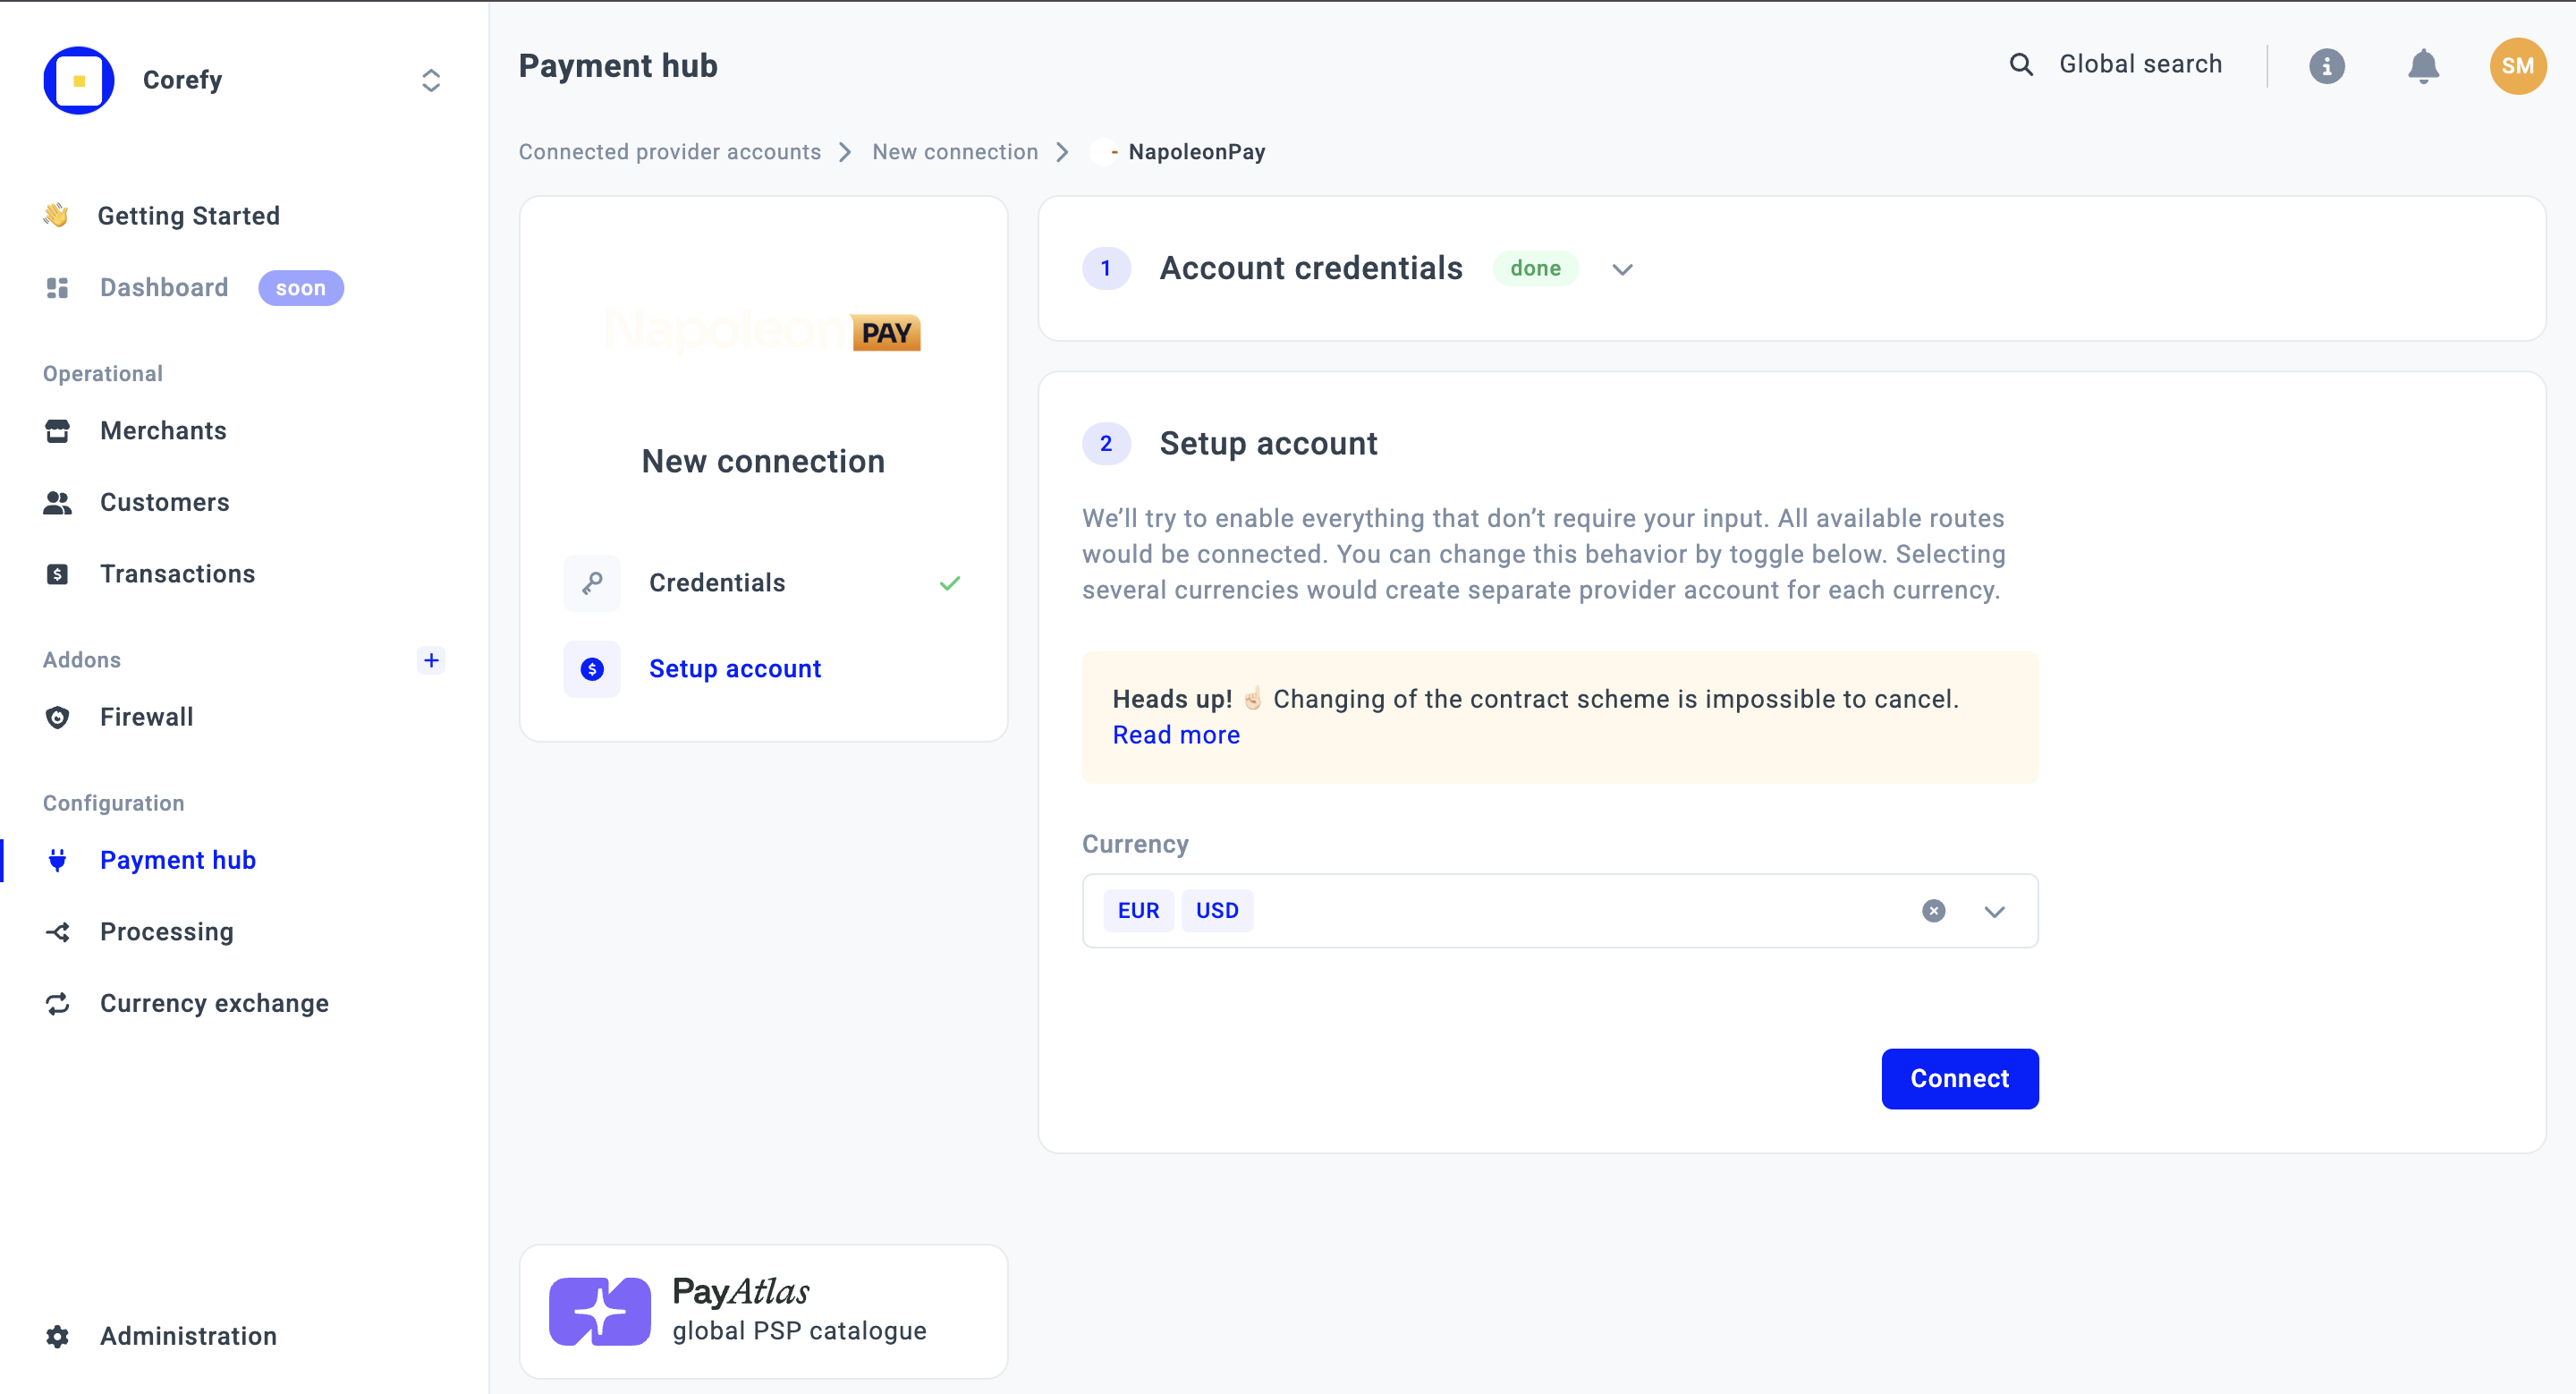Screen dimensions: 2576x1394
Task: Click the Dashboard grid icon
Action: 57,288
